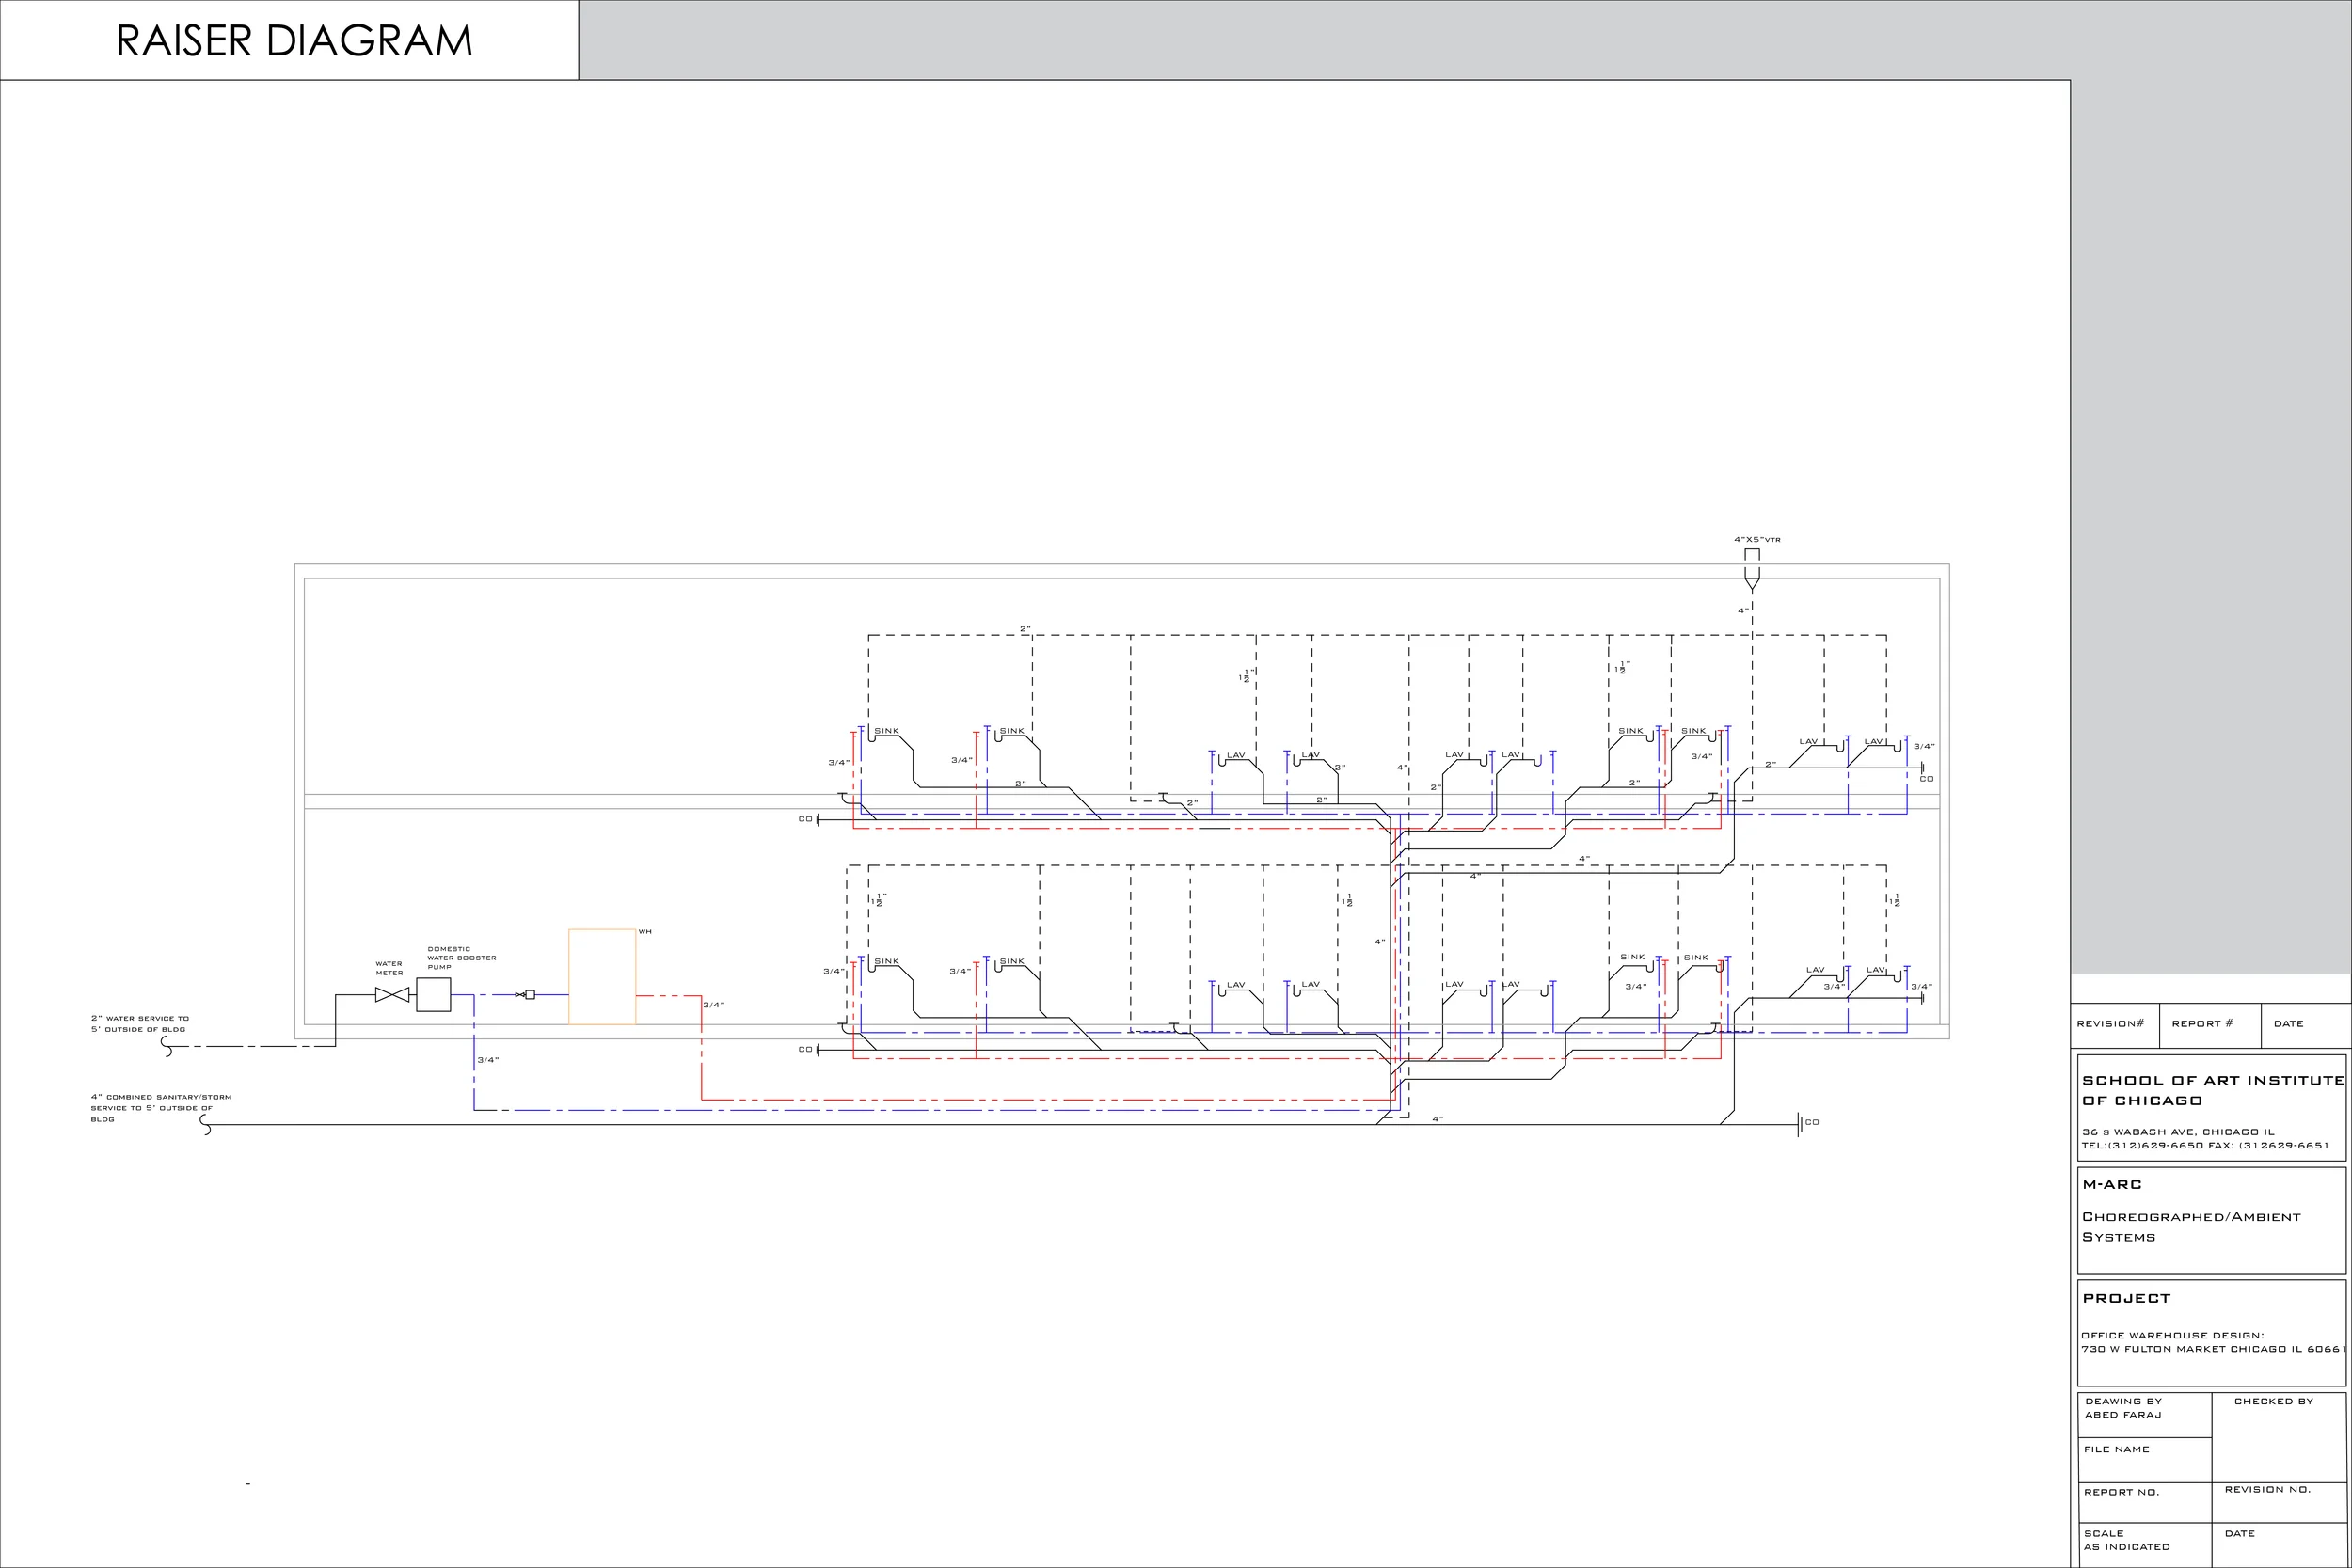This screenshot has height=1568, width=2352.
Task: Click the orange water heater rectangle
Action: (x=602, y=977)
